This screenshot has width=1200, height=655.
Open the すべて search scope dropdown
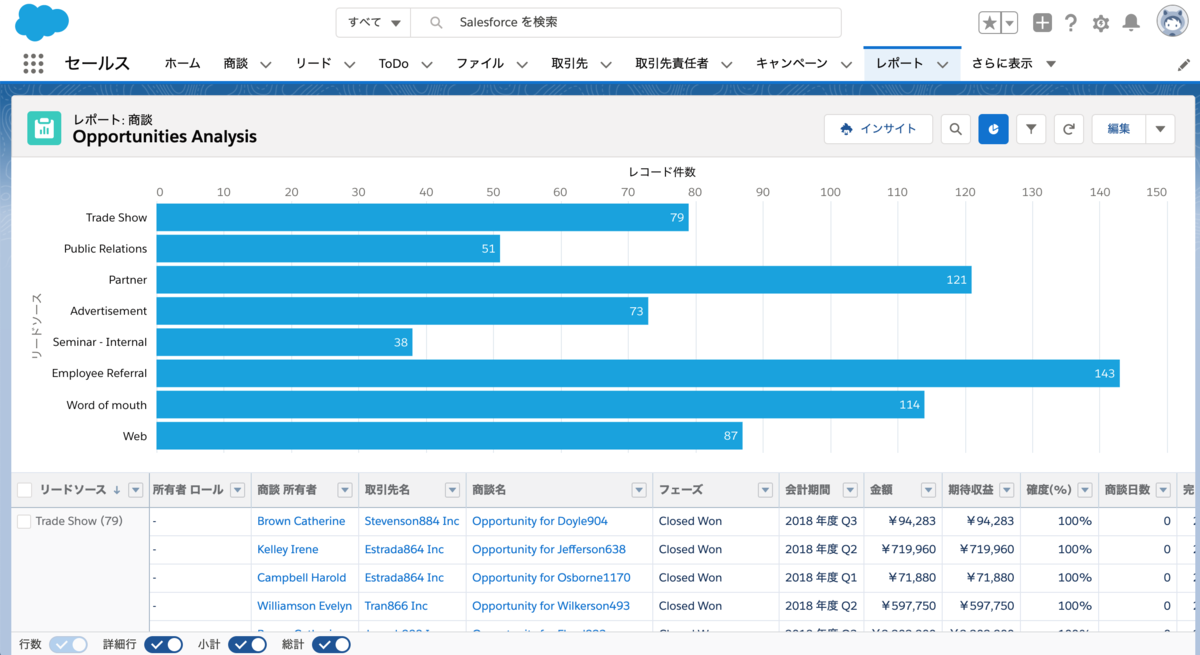pos(373,22)
